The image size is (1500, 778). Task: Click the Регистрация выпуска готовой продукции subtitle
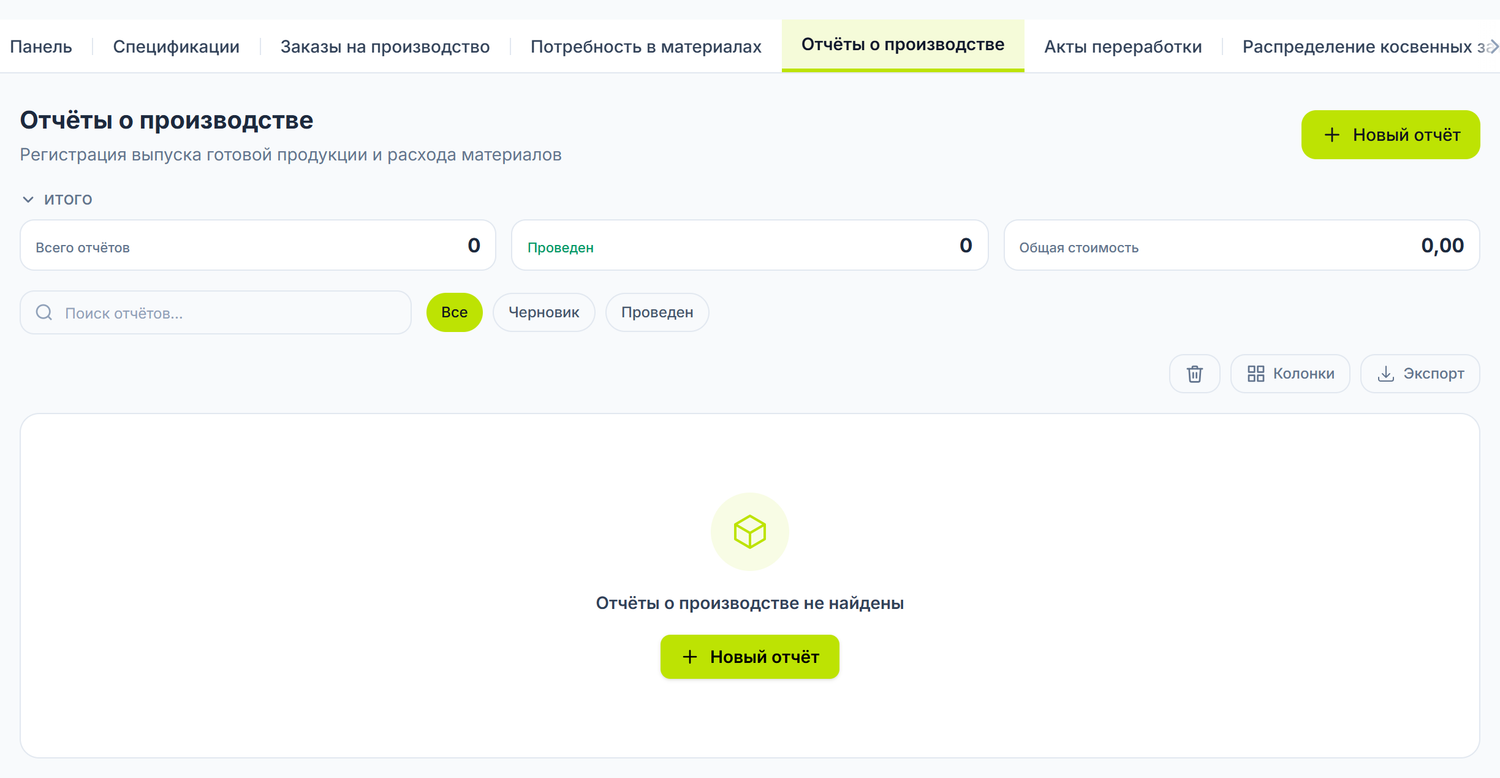click(291, 155)
